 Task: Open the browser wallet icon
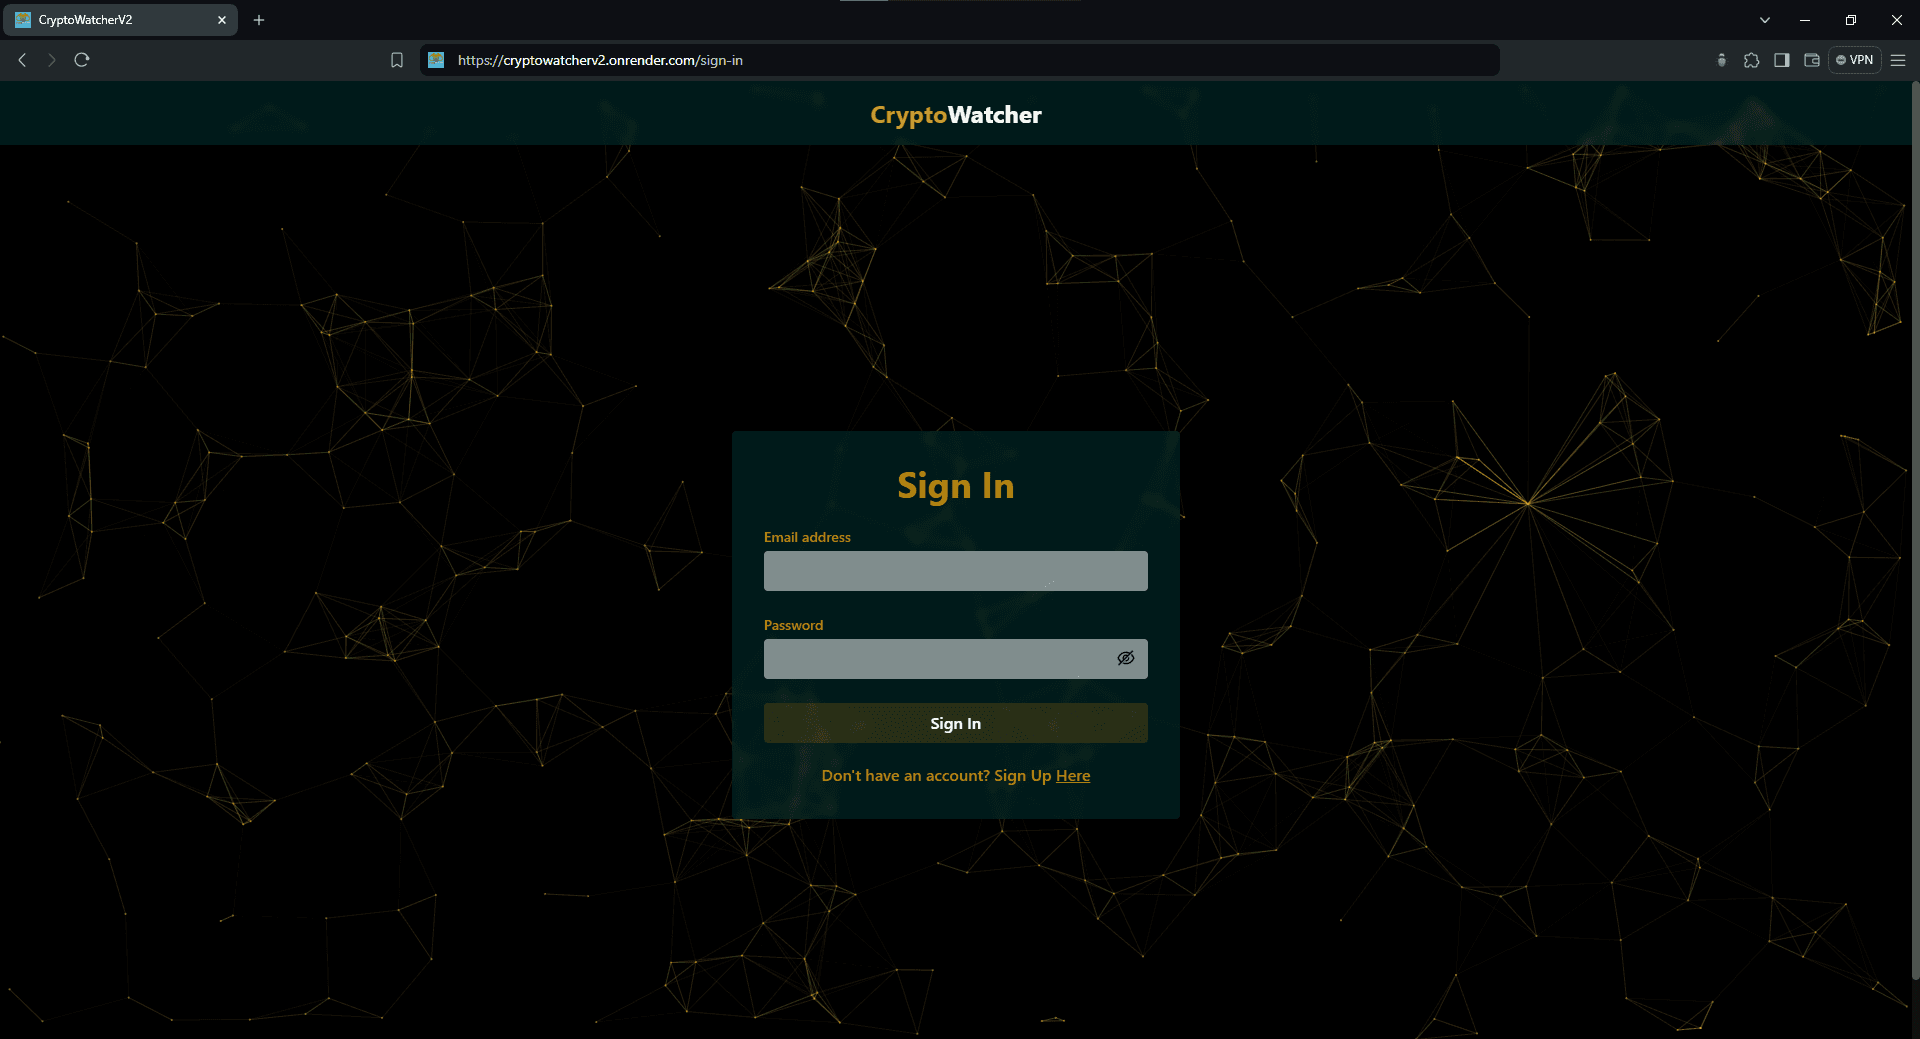[x=1811, y=60]
